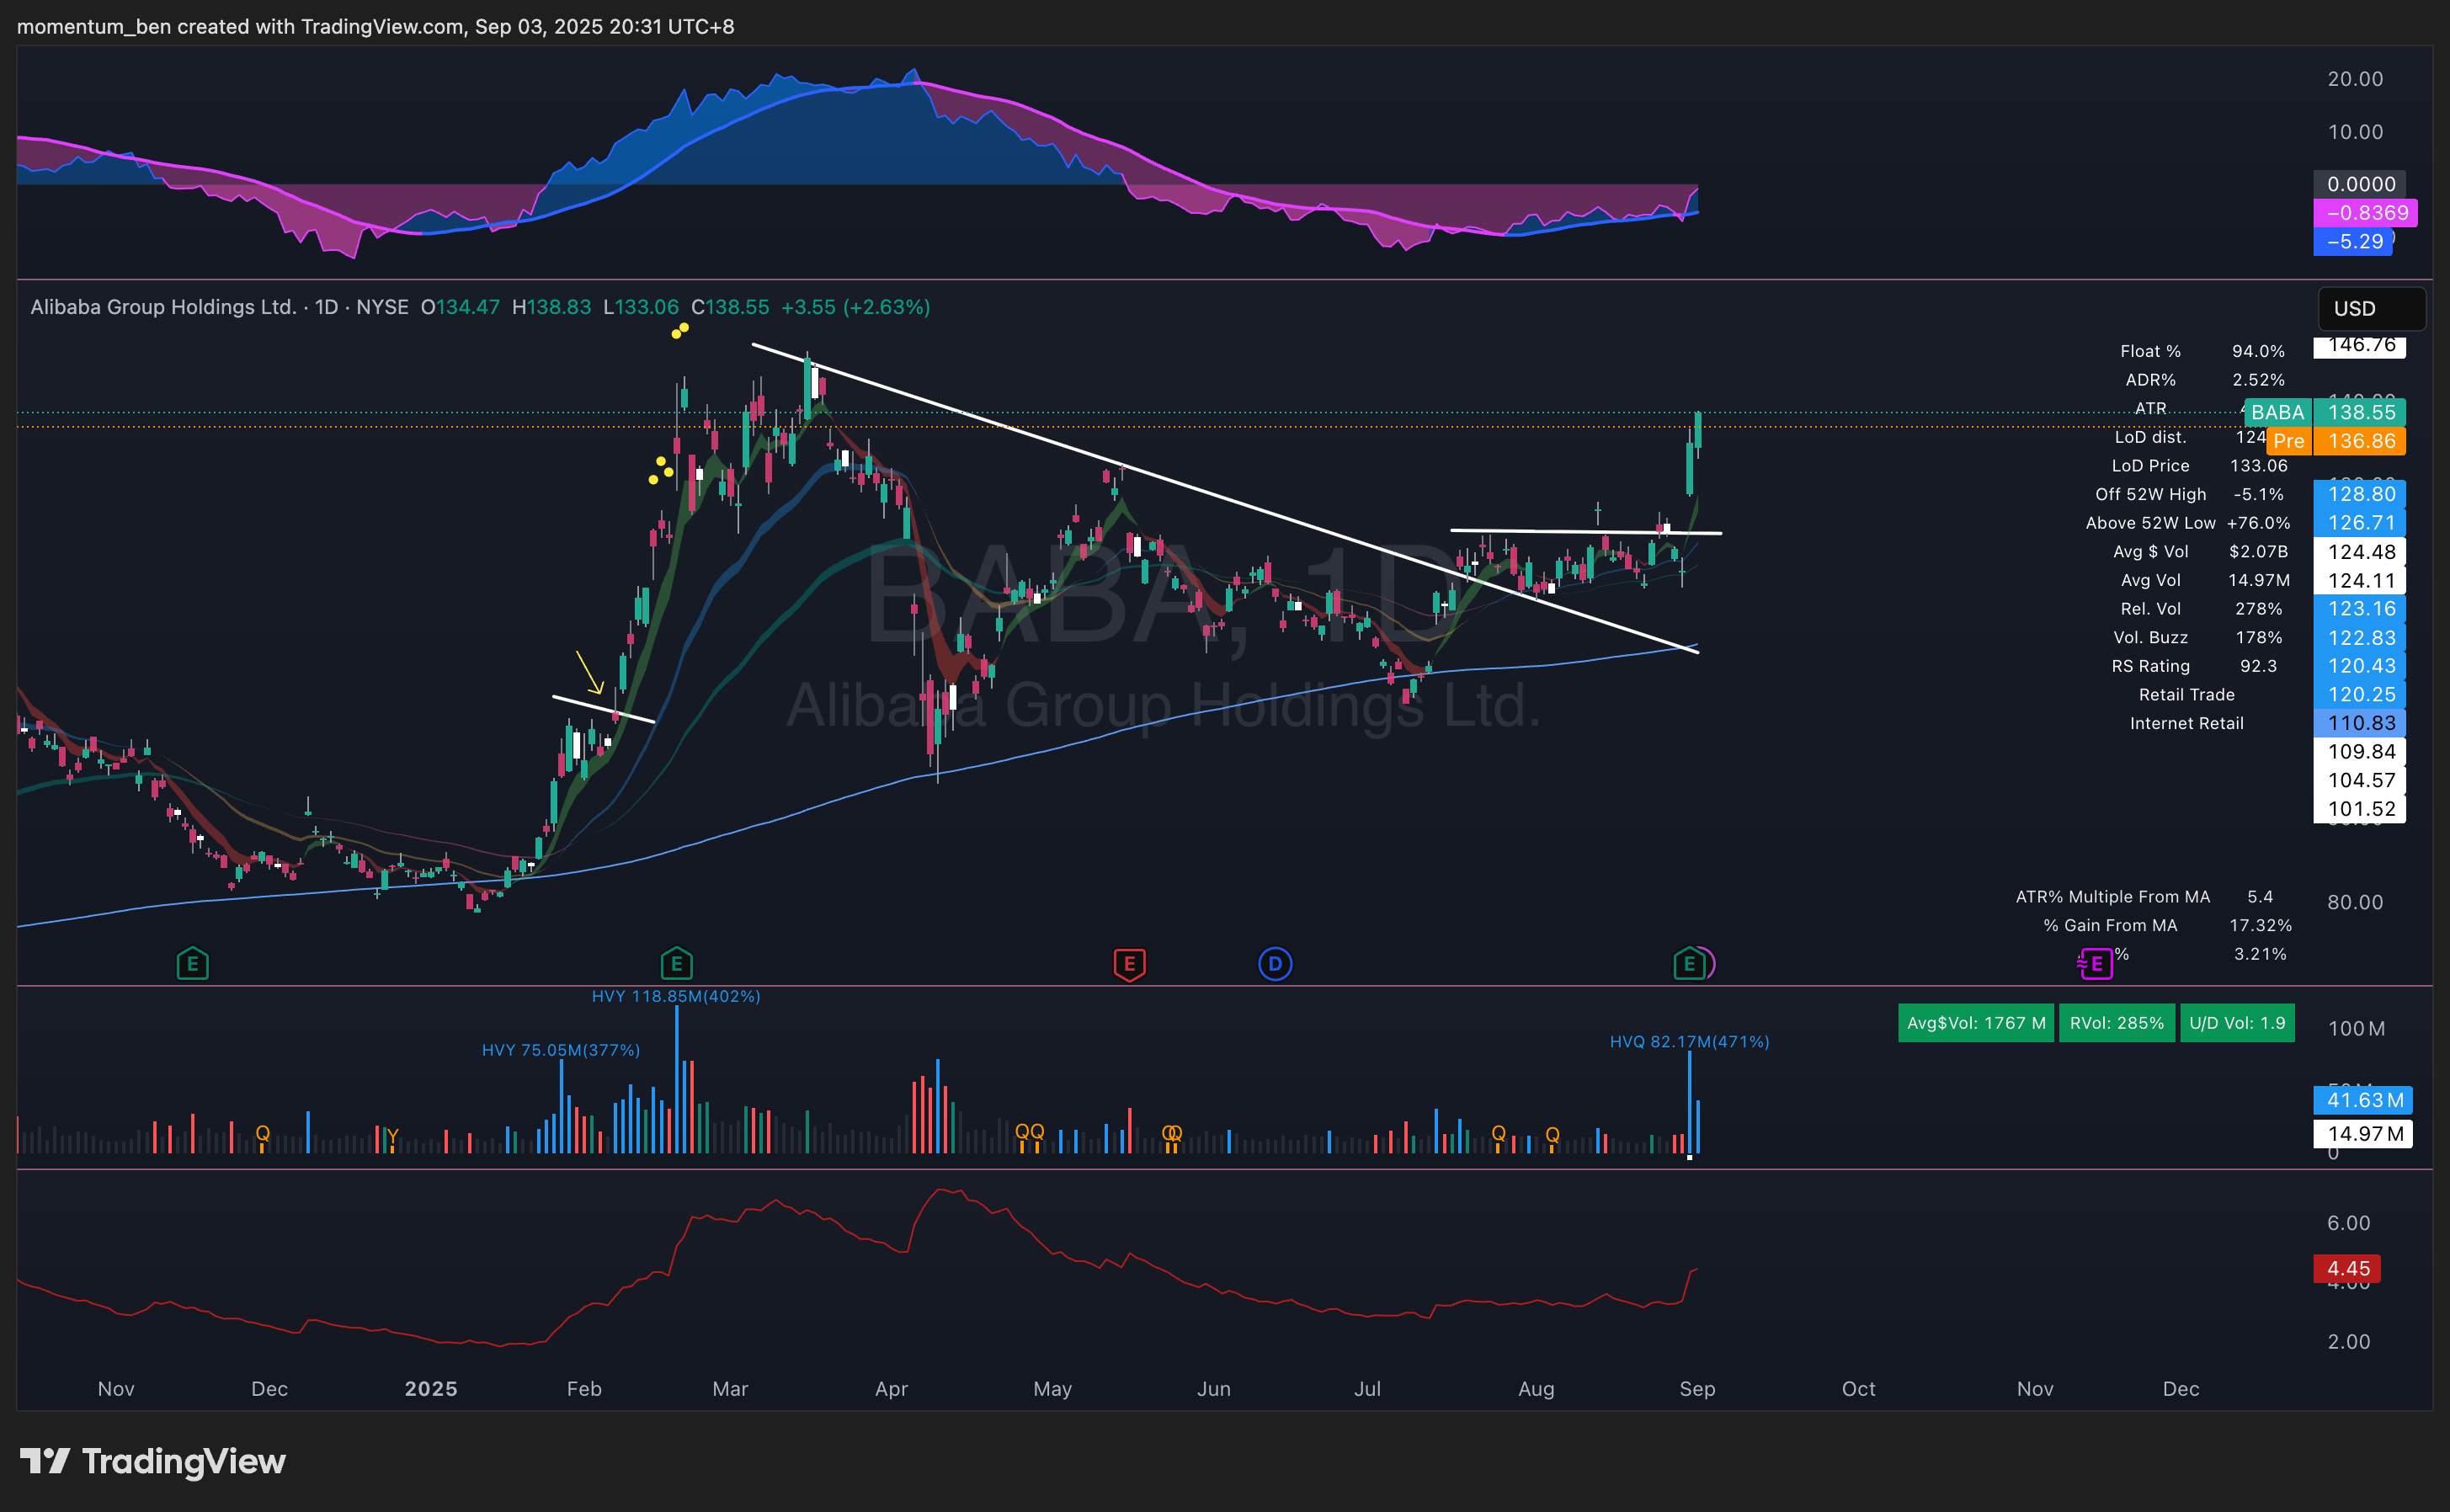The image size is (2450, 1512).
Task: Click the Avg$Vol 1767 M badge
Action: coord(1975,1023)
